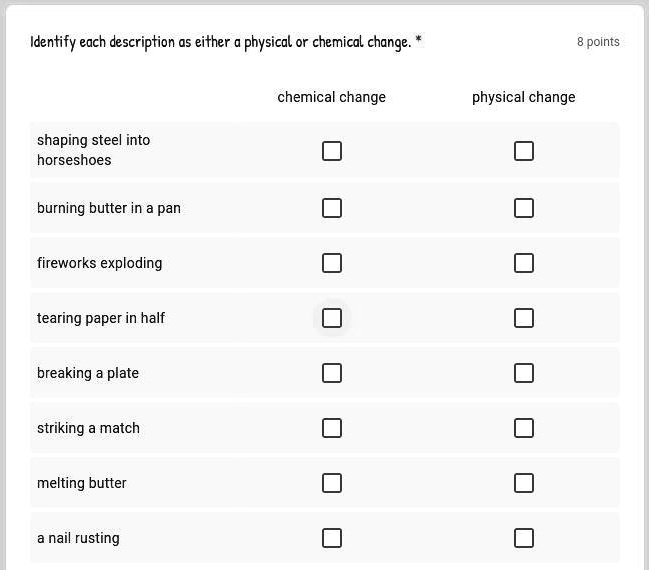Check chemical change for burning butter
Viewport: 649px width, 570px height.
tap(332, 208)
